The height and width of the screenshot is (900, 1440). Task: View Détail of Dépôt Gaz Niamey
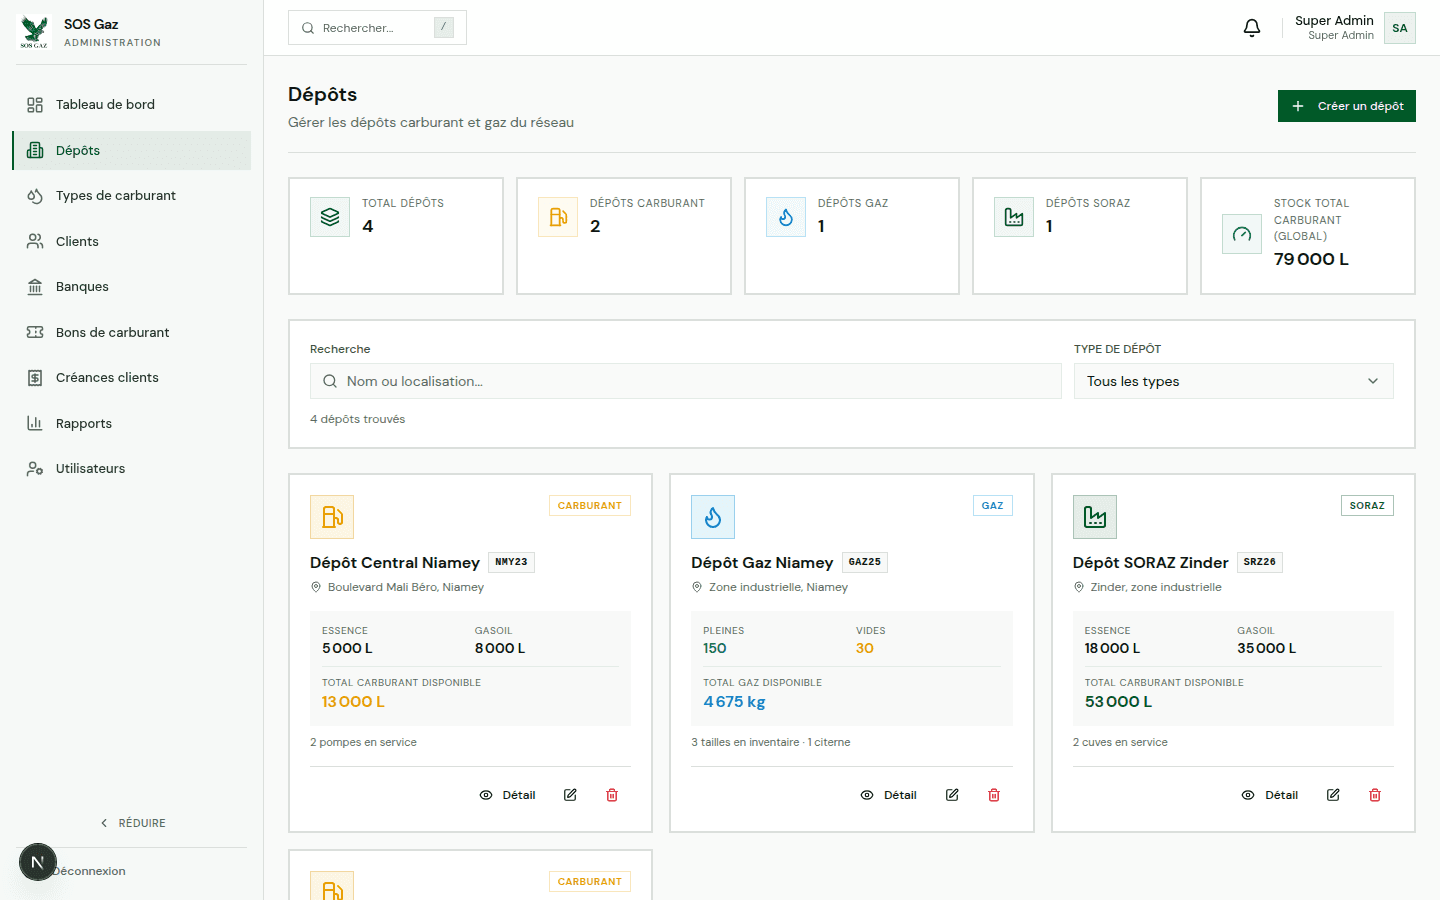click(x=889, y=795)
